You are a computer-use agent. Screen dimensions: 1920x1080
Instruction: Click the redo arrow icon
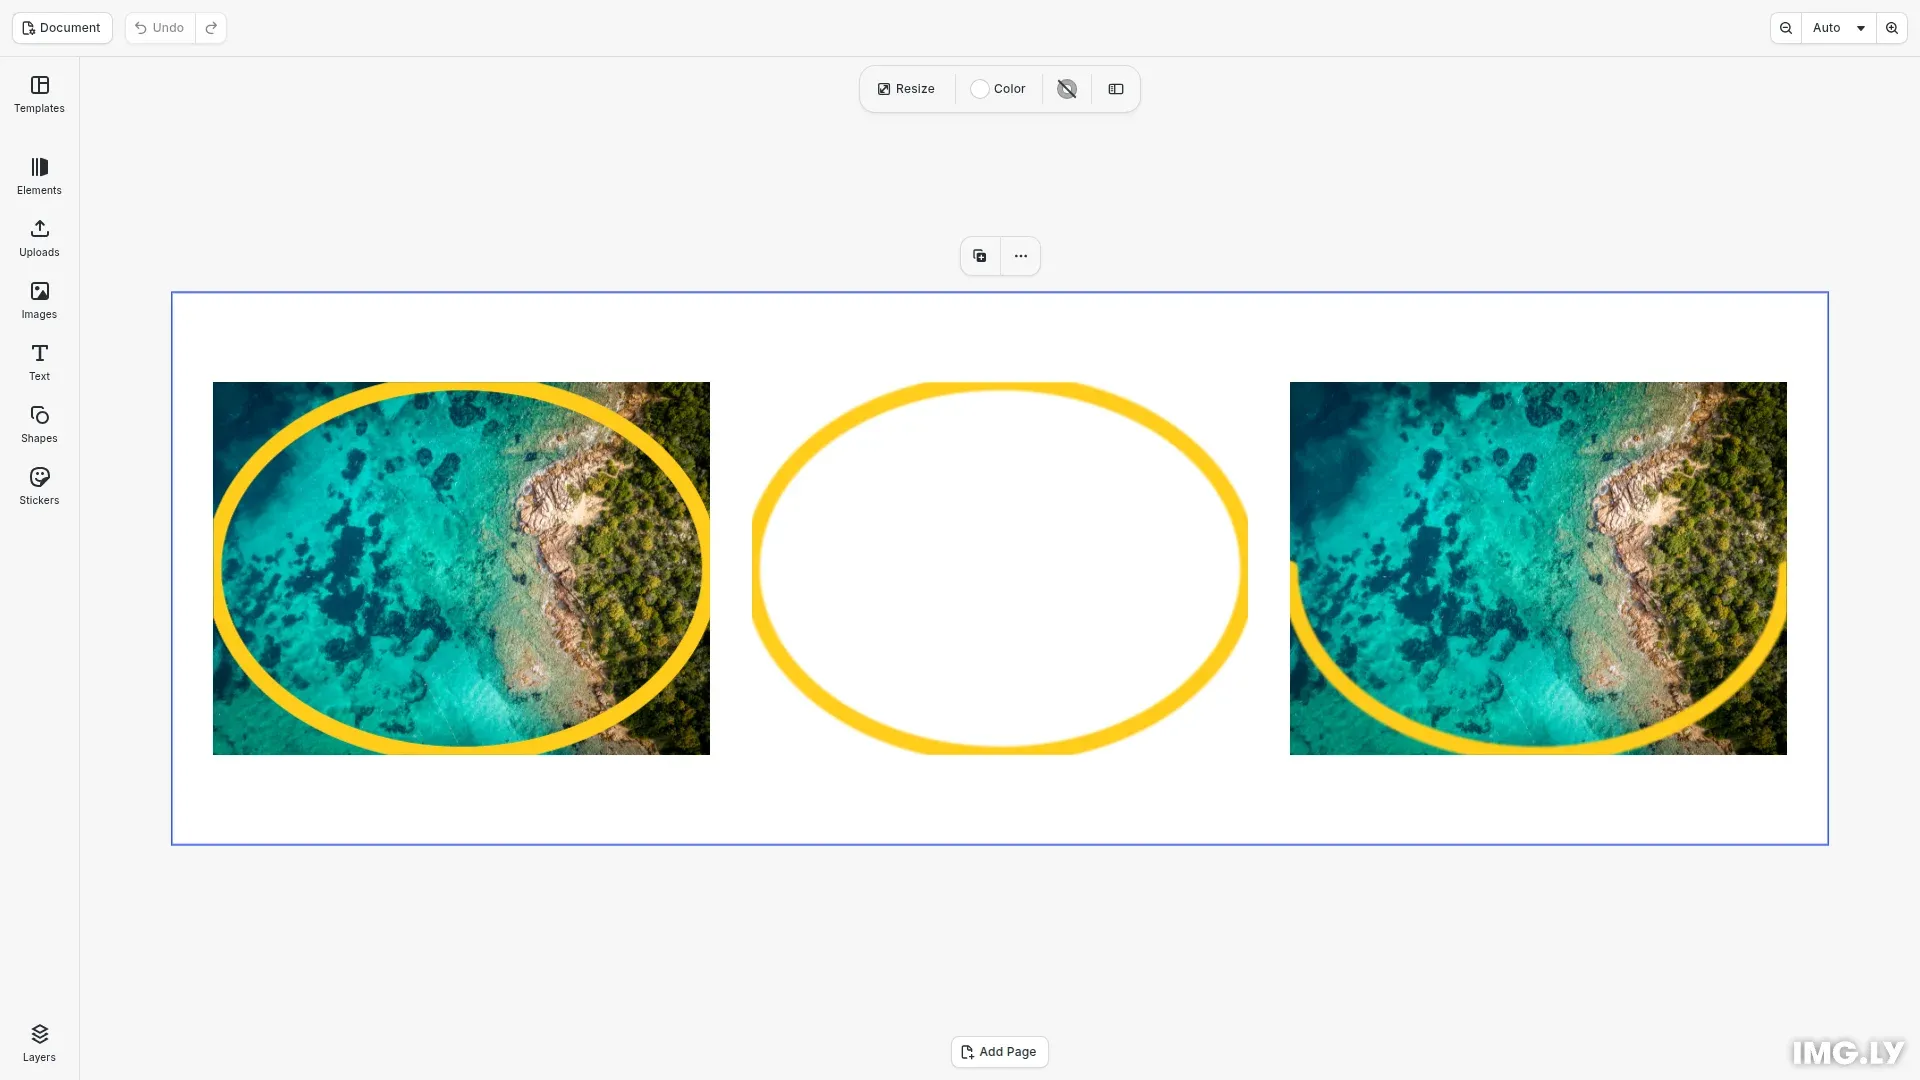[211, 28]
